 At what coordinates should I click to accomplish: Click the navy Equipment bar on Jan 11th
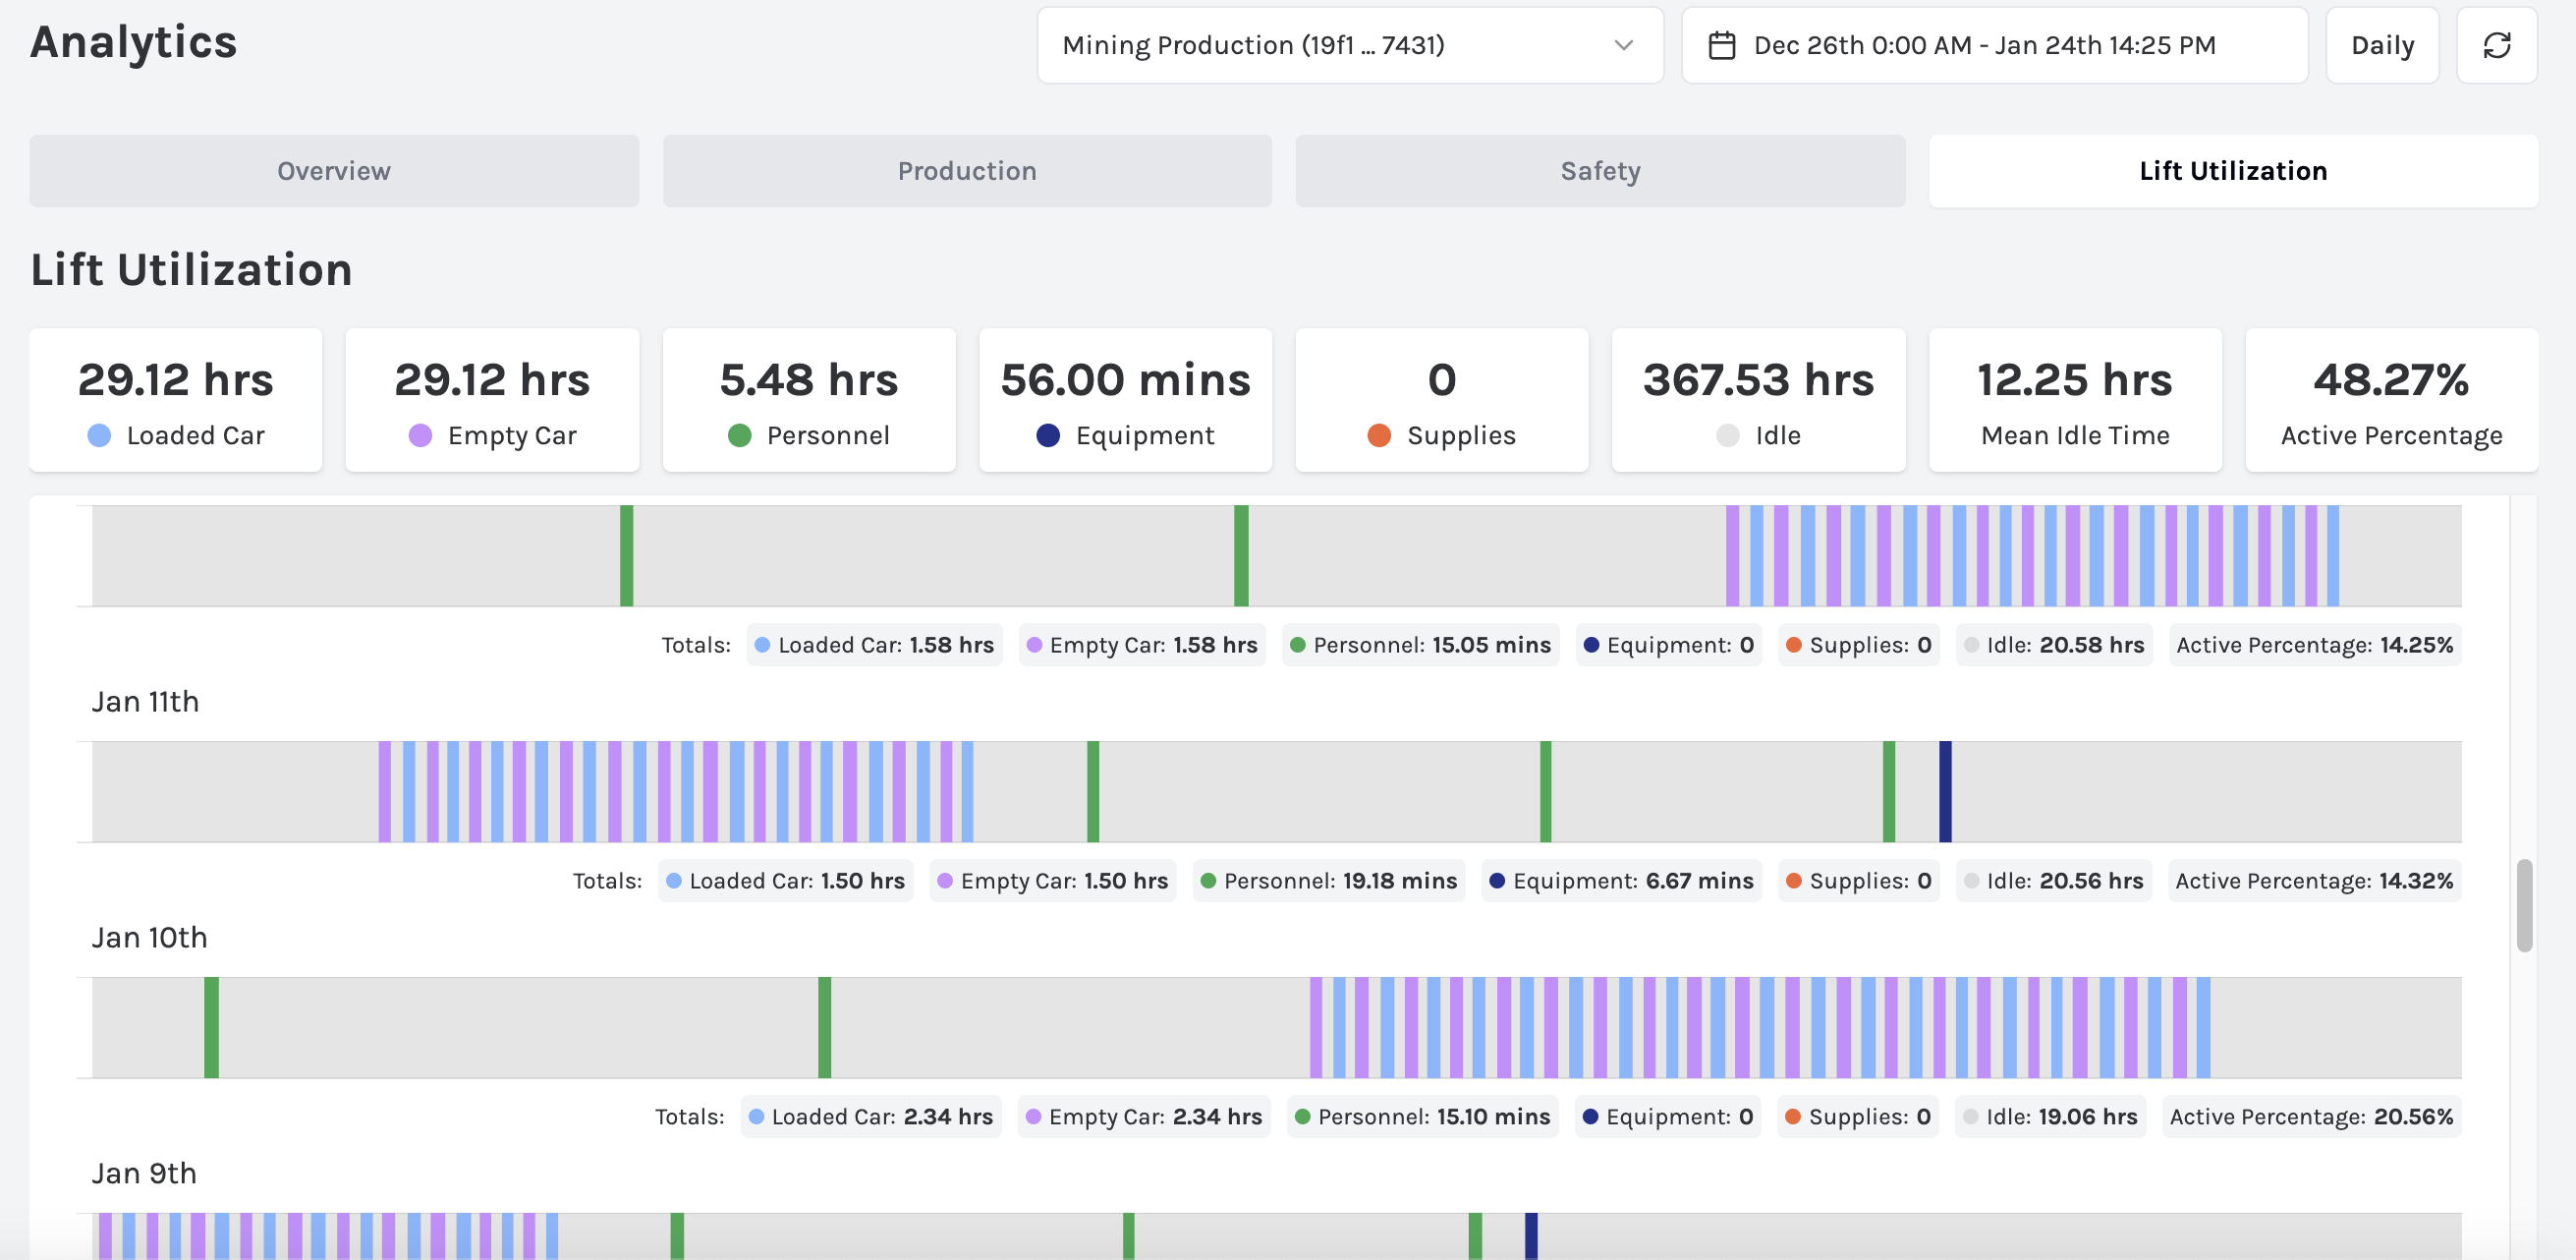click(1945, 791)
